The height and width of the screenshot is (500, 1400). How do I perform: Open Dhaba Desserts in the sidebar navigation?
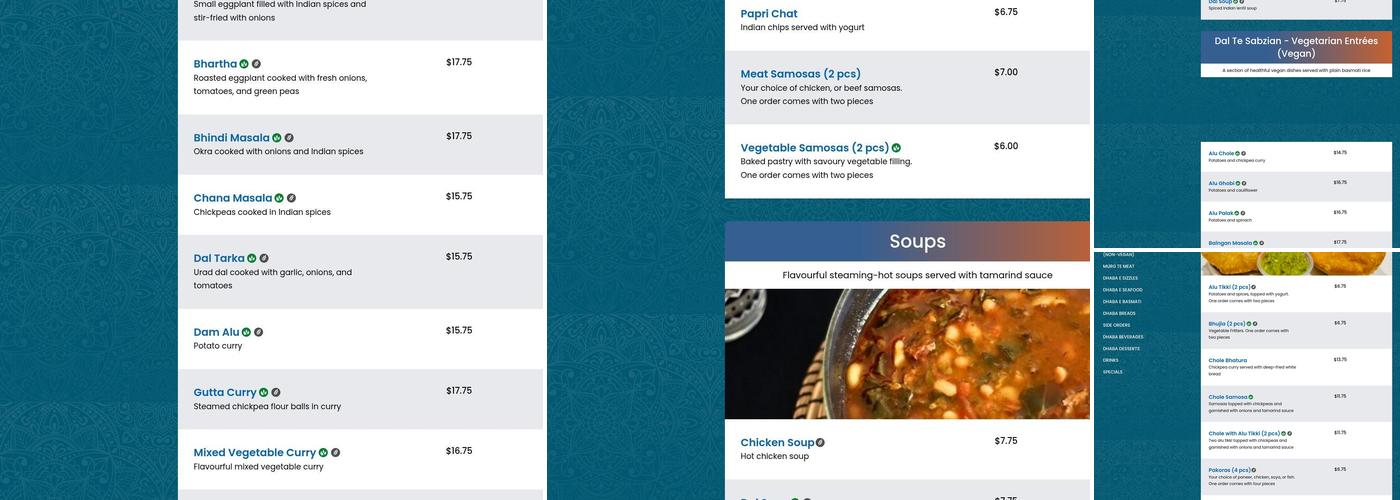pos(1121,349)
